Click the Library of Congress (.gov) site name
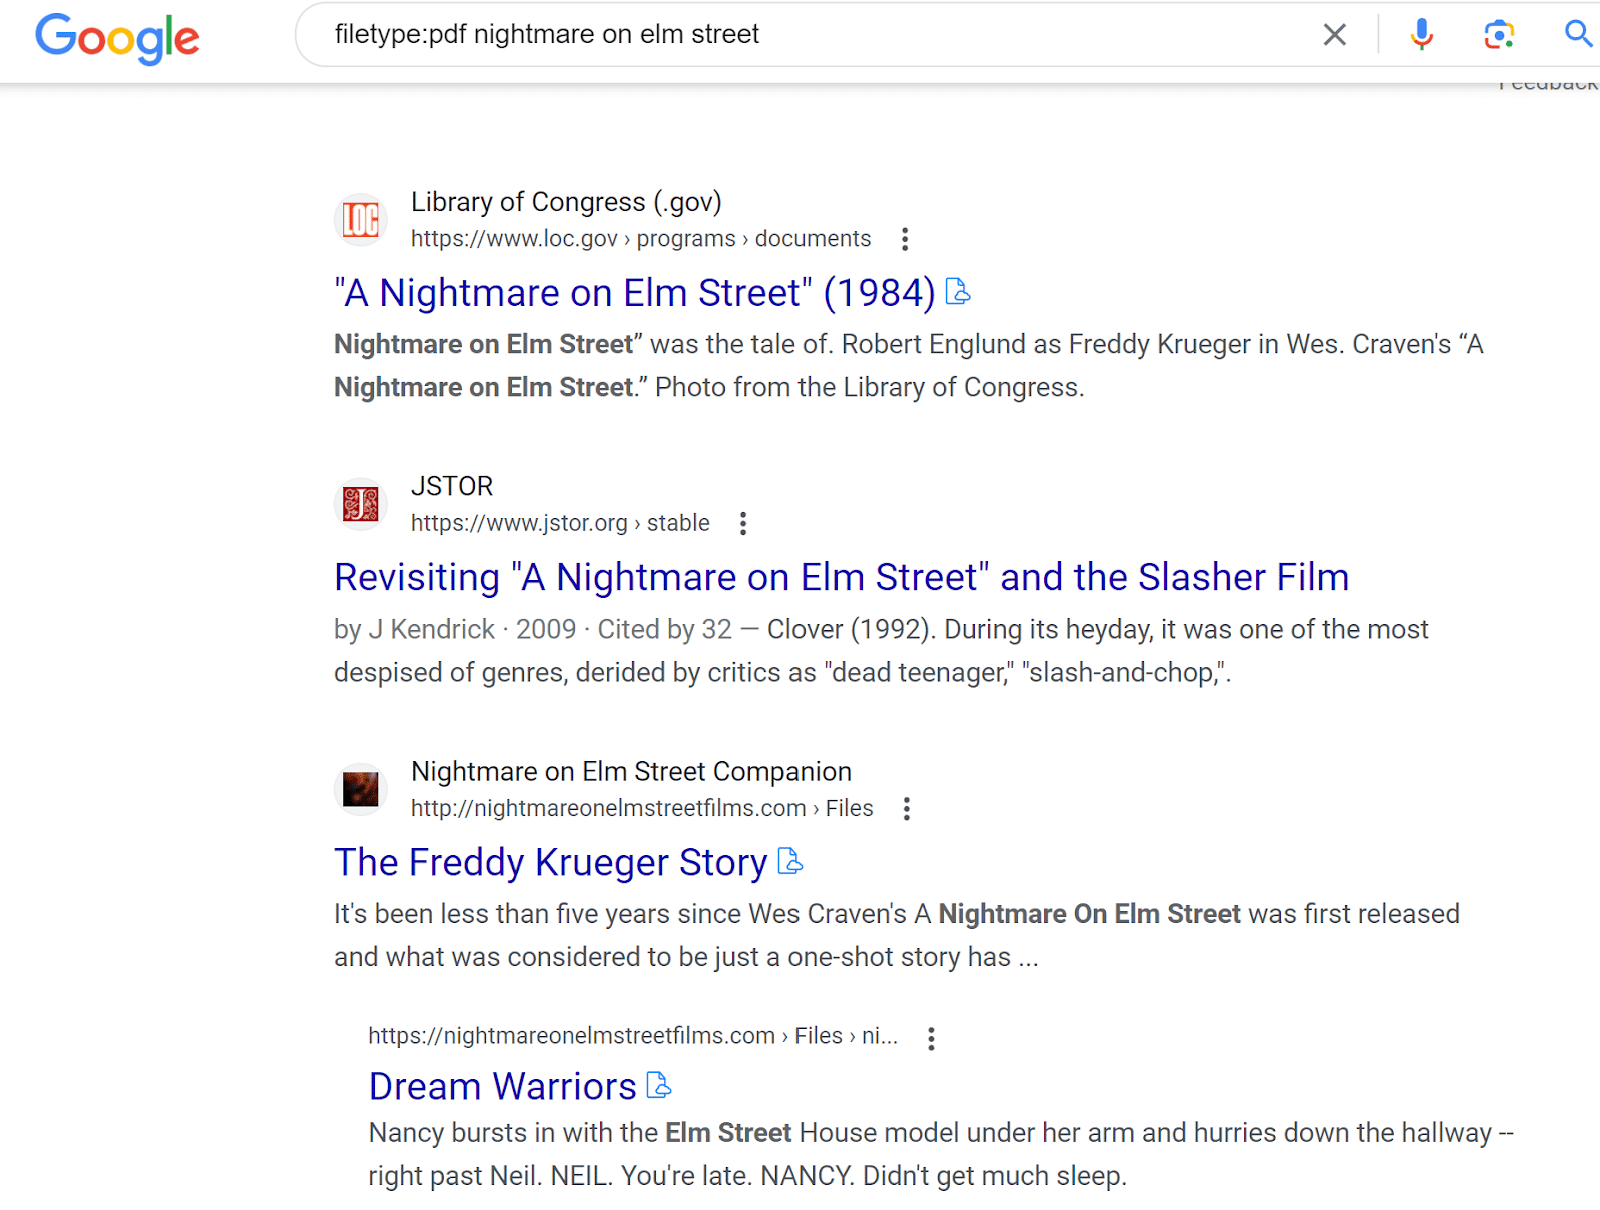 pos(566,202)
